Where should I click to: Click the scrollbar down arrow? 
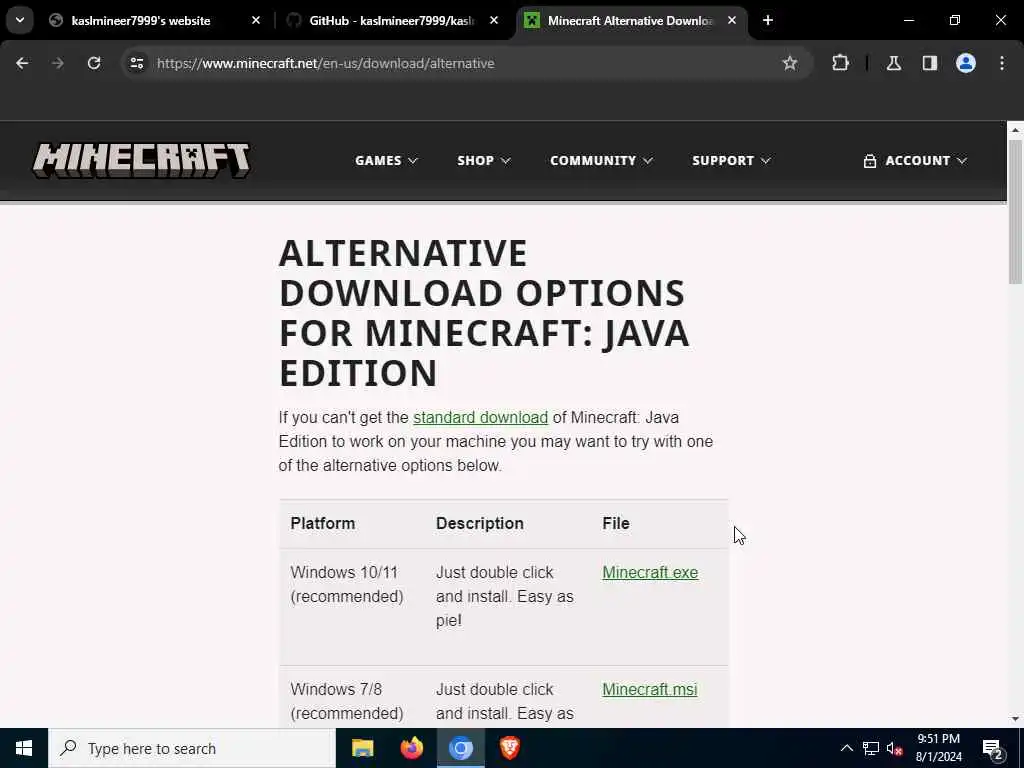[x=1015, y=718]
